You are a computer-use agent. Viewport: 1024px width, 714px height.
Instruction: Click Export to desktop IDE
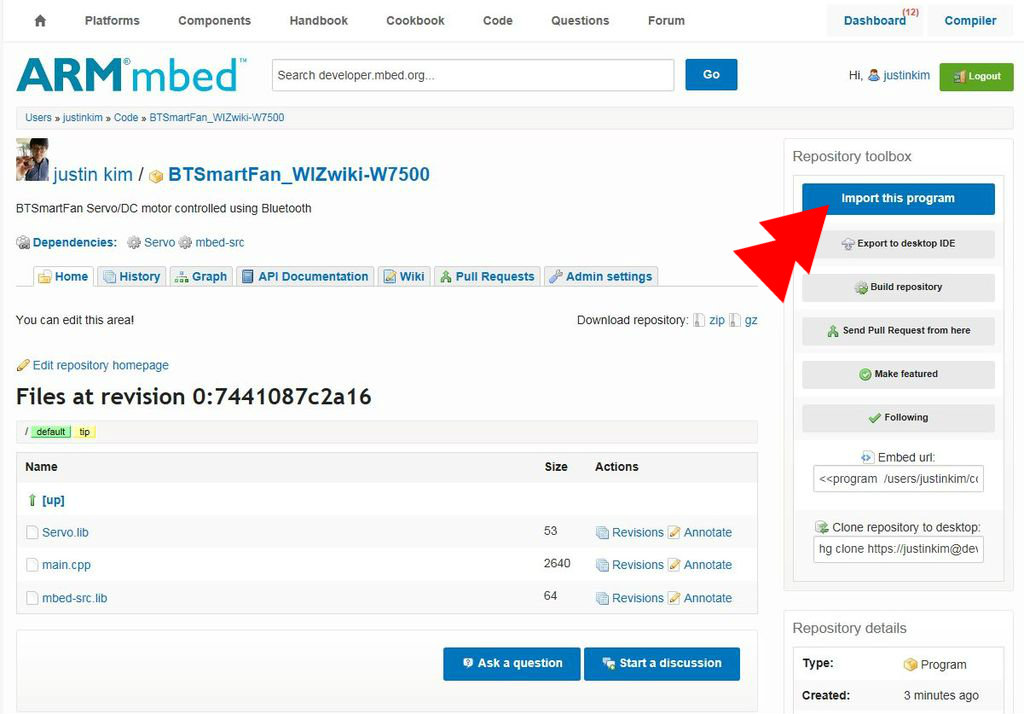click(898, 244)
